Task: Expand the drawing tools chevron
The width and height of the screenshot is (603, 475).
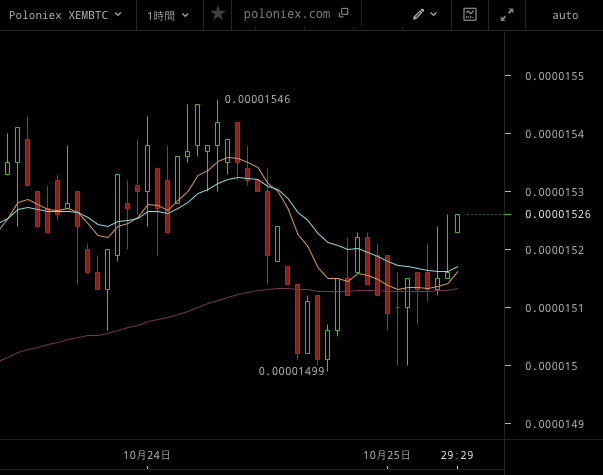Action: tap(433, 14)
